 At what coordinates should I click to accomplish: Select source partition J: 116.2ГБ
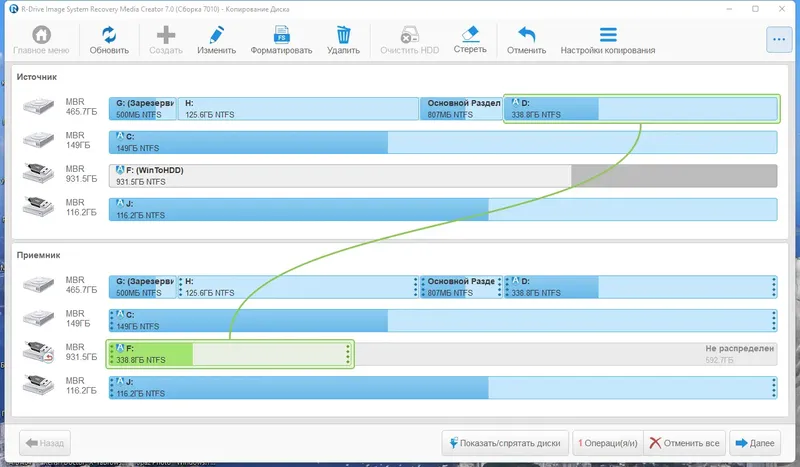coord(443,209)
